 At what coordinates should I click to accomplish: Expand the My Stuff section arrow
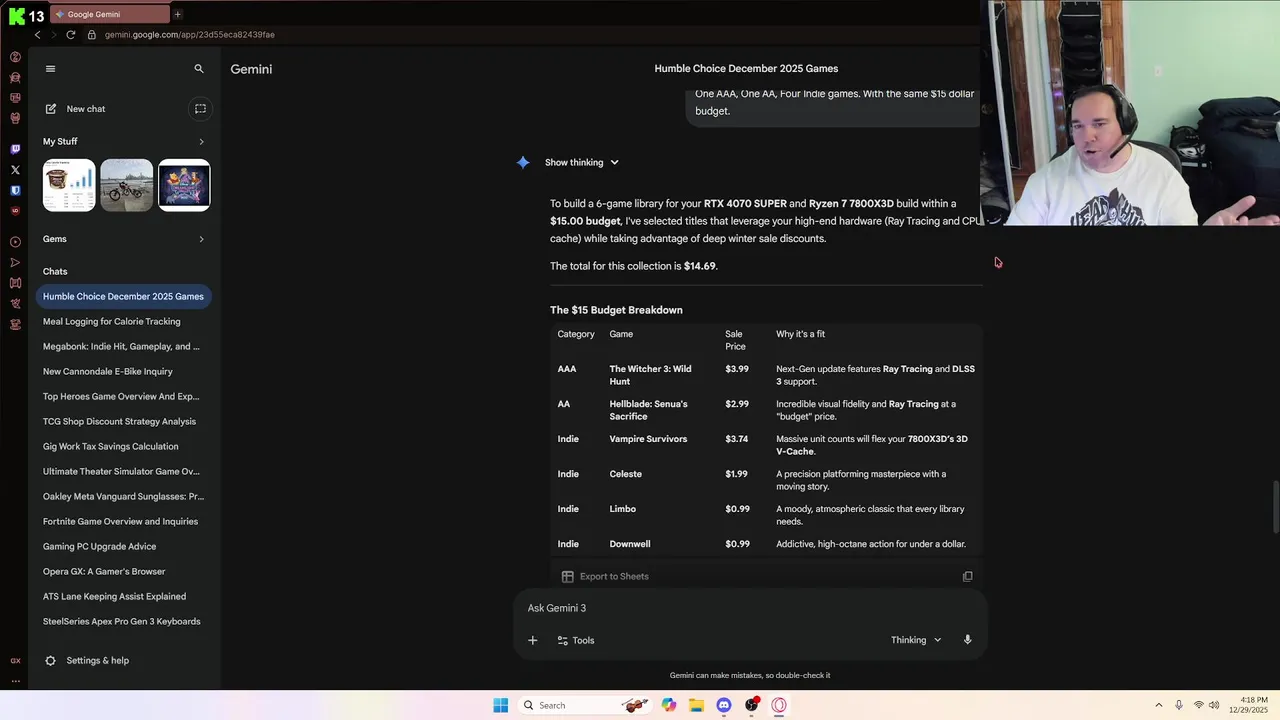coord(201,142)
